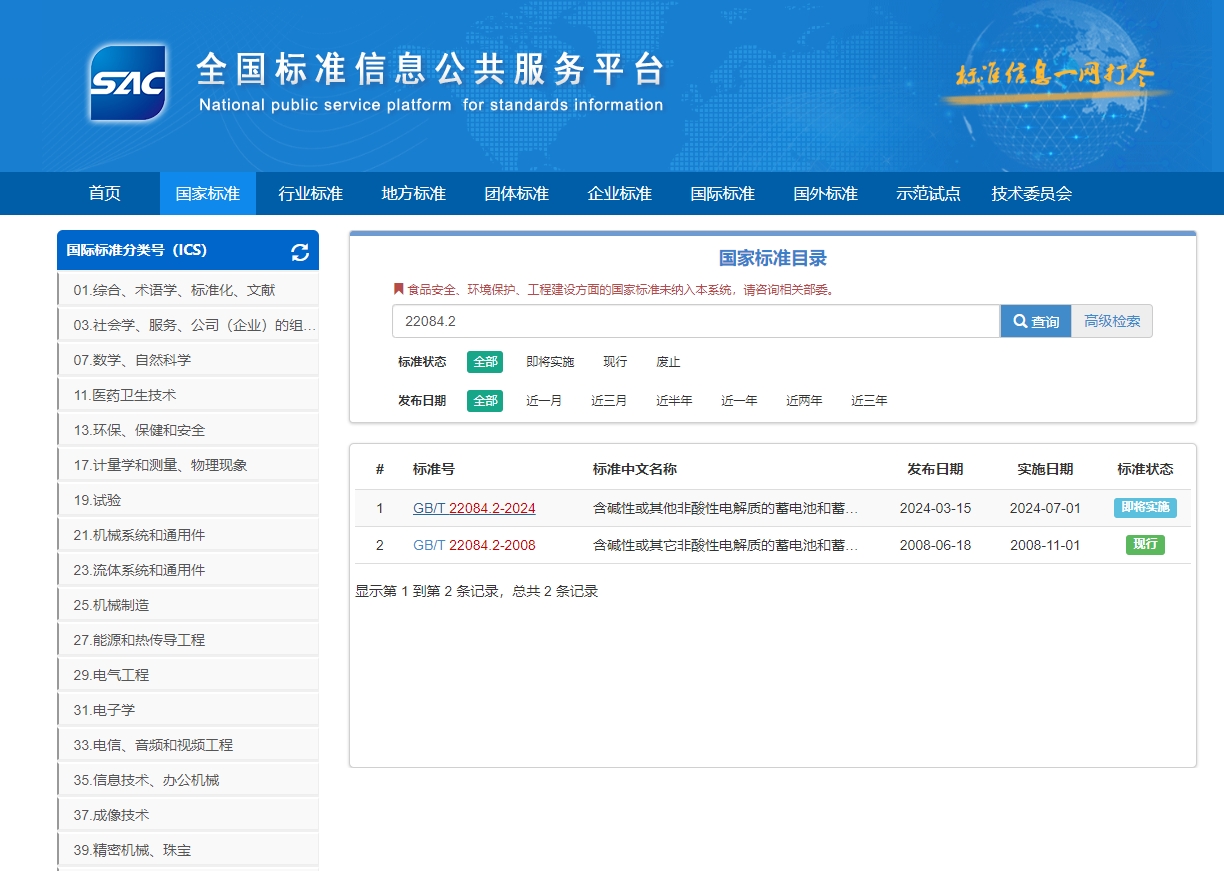Image resolution: width=1224 pixels, height=871 pixels.
Task: Click the 即将实施 status badge for GB/T 22084.2-2024
Action: pyautogui.click(x=1144, y=508)
